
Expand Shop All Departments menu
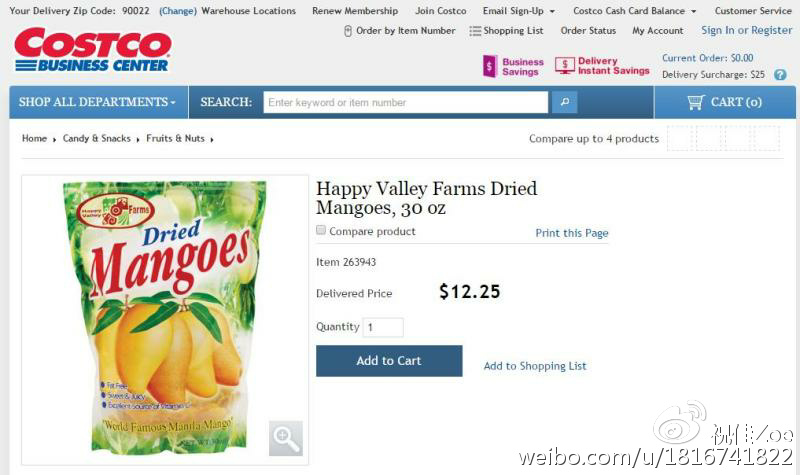pyautogui.click(x=98, y=102)
